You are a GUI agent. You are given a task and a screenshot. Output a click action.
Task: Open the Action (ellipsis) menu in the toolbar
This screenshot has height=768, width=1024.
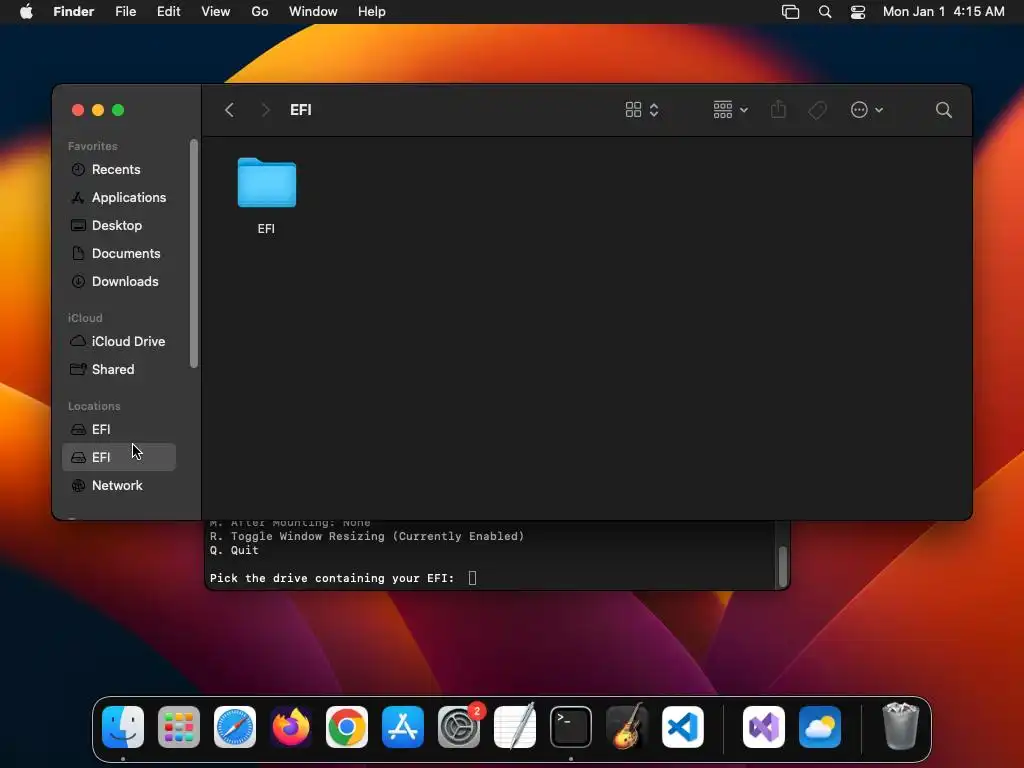pos(867,110)
